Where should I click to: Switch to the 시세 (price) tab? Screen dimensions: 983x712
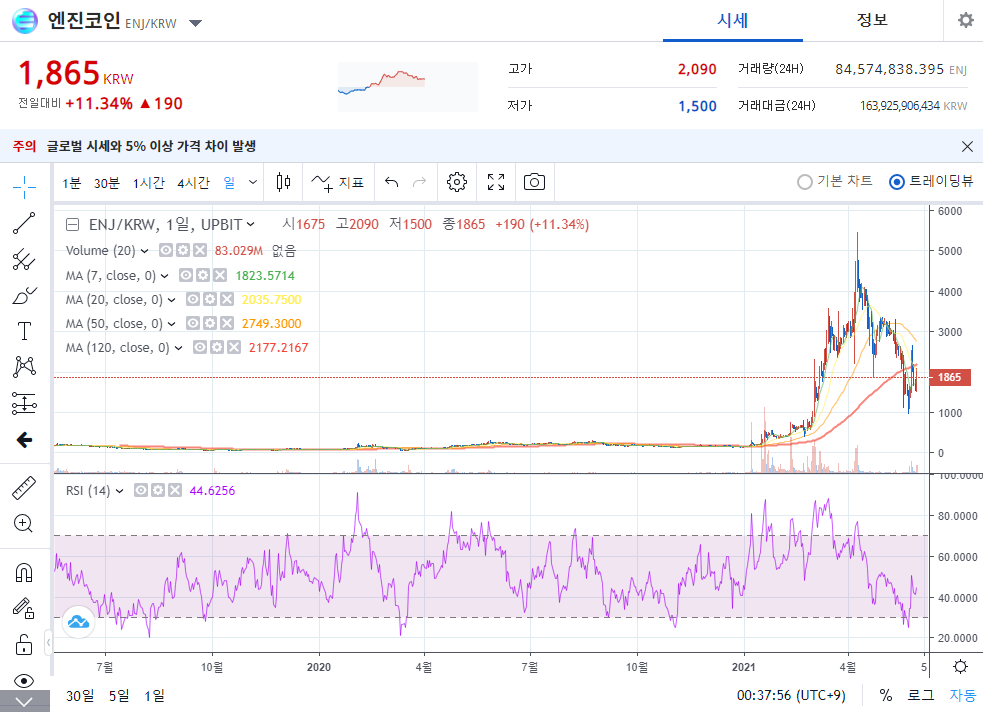click(732, 21)
